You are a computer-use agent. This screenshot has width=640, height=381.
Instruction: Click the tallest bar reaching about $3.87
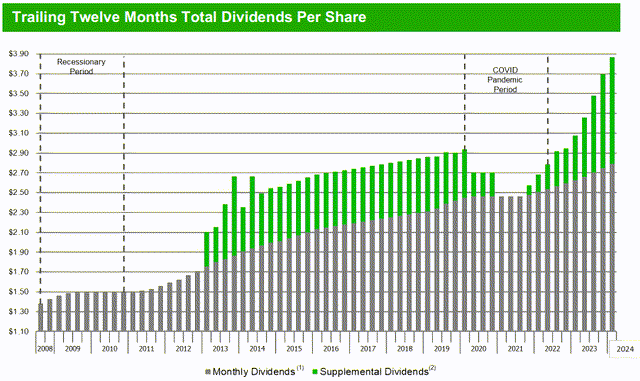coord(612,194)
